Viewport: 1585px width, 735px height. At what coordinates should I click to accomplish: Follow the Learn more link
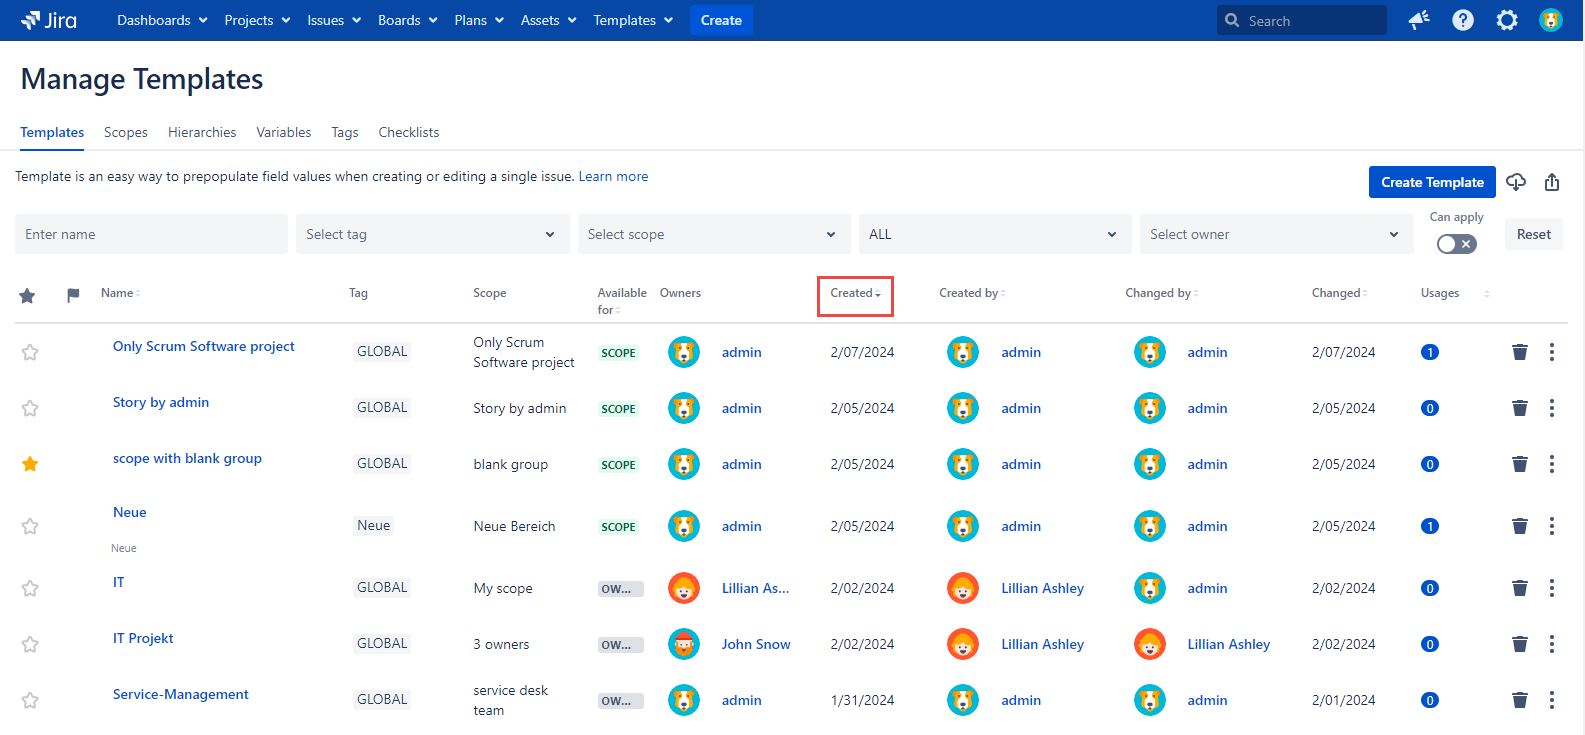[613, 176]
